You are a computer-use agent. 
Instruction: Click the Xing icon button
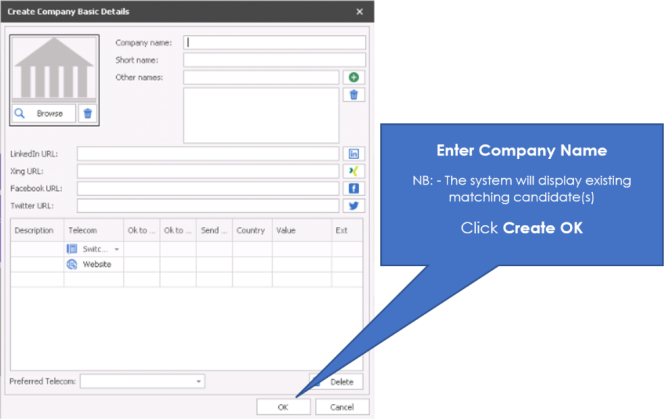point(353,171)
